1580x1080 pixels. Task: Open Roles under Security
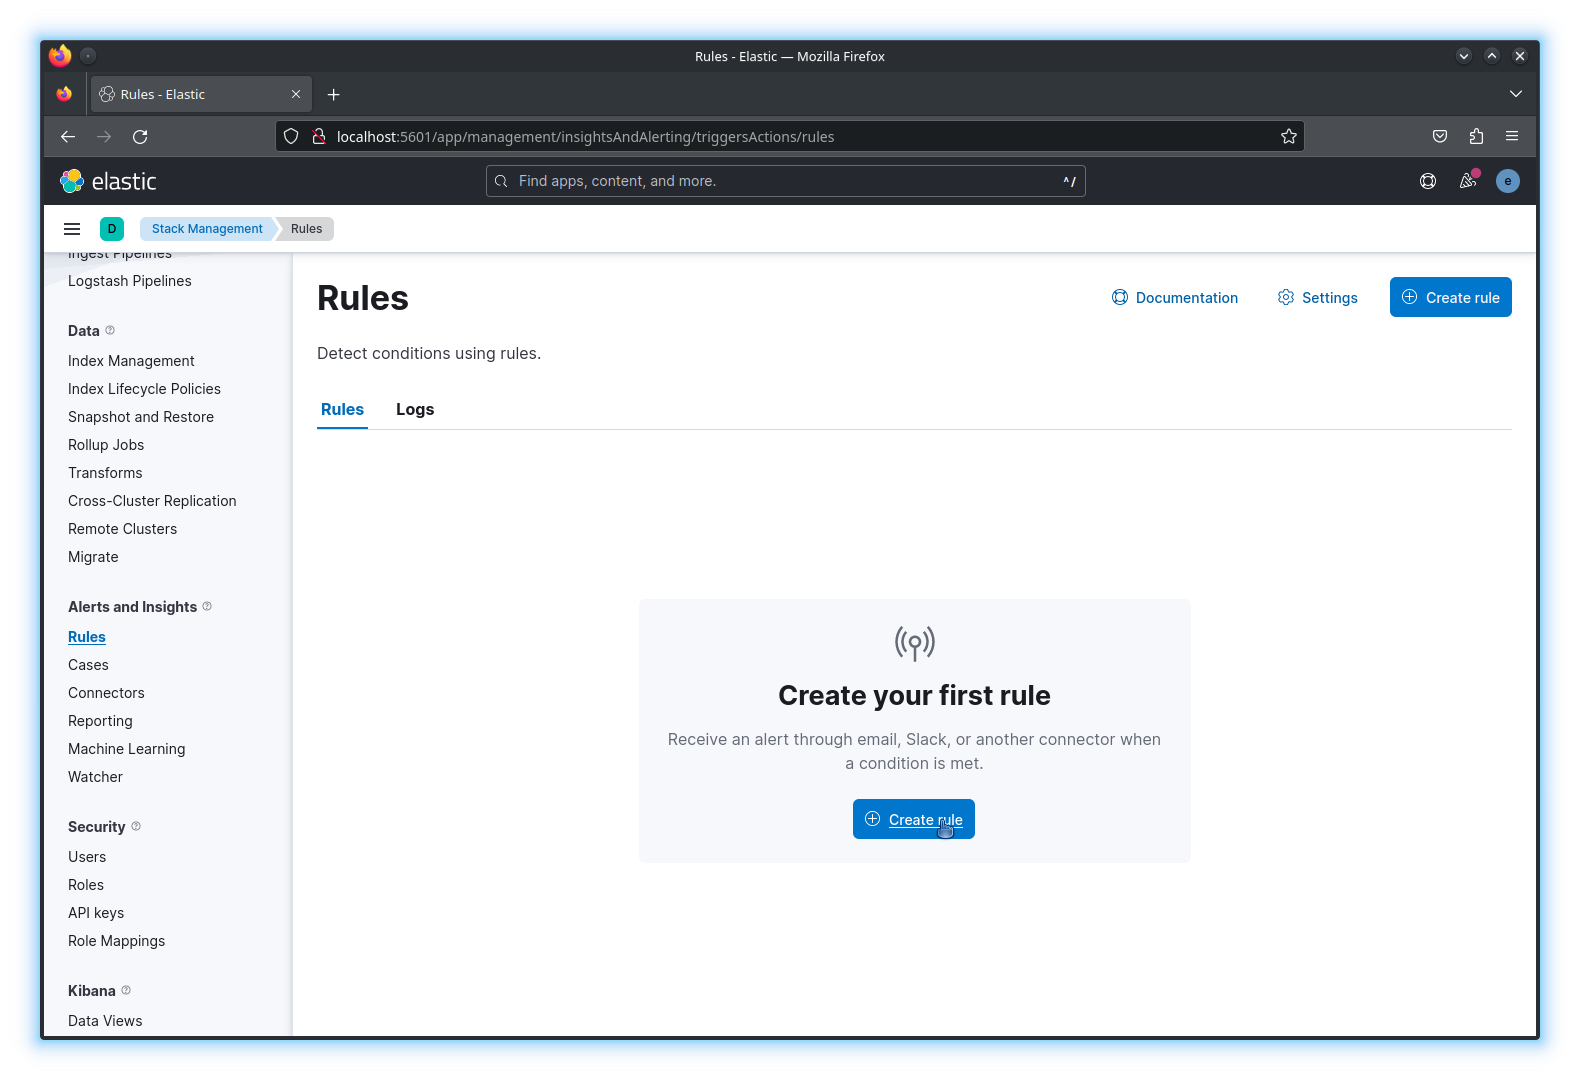[x=86, y=885]
